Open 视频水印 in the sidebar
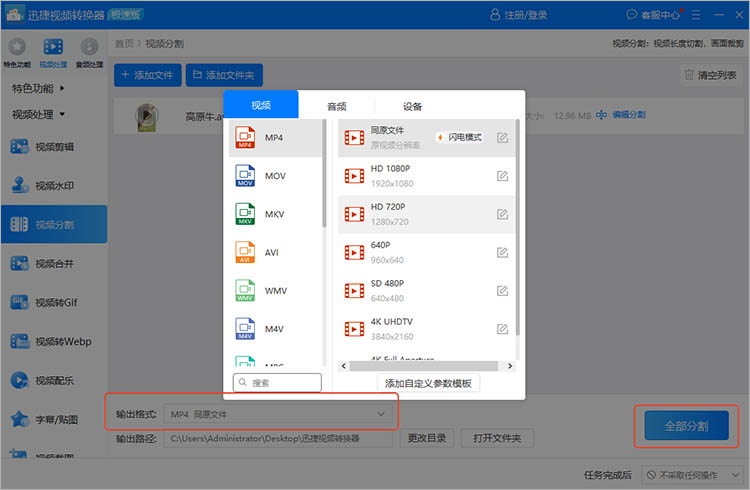750x490 pixels. (x=54, y=186)
